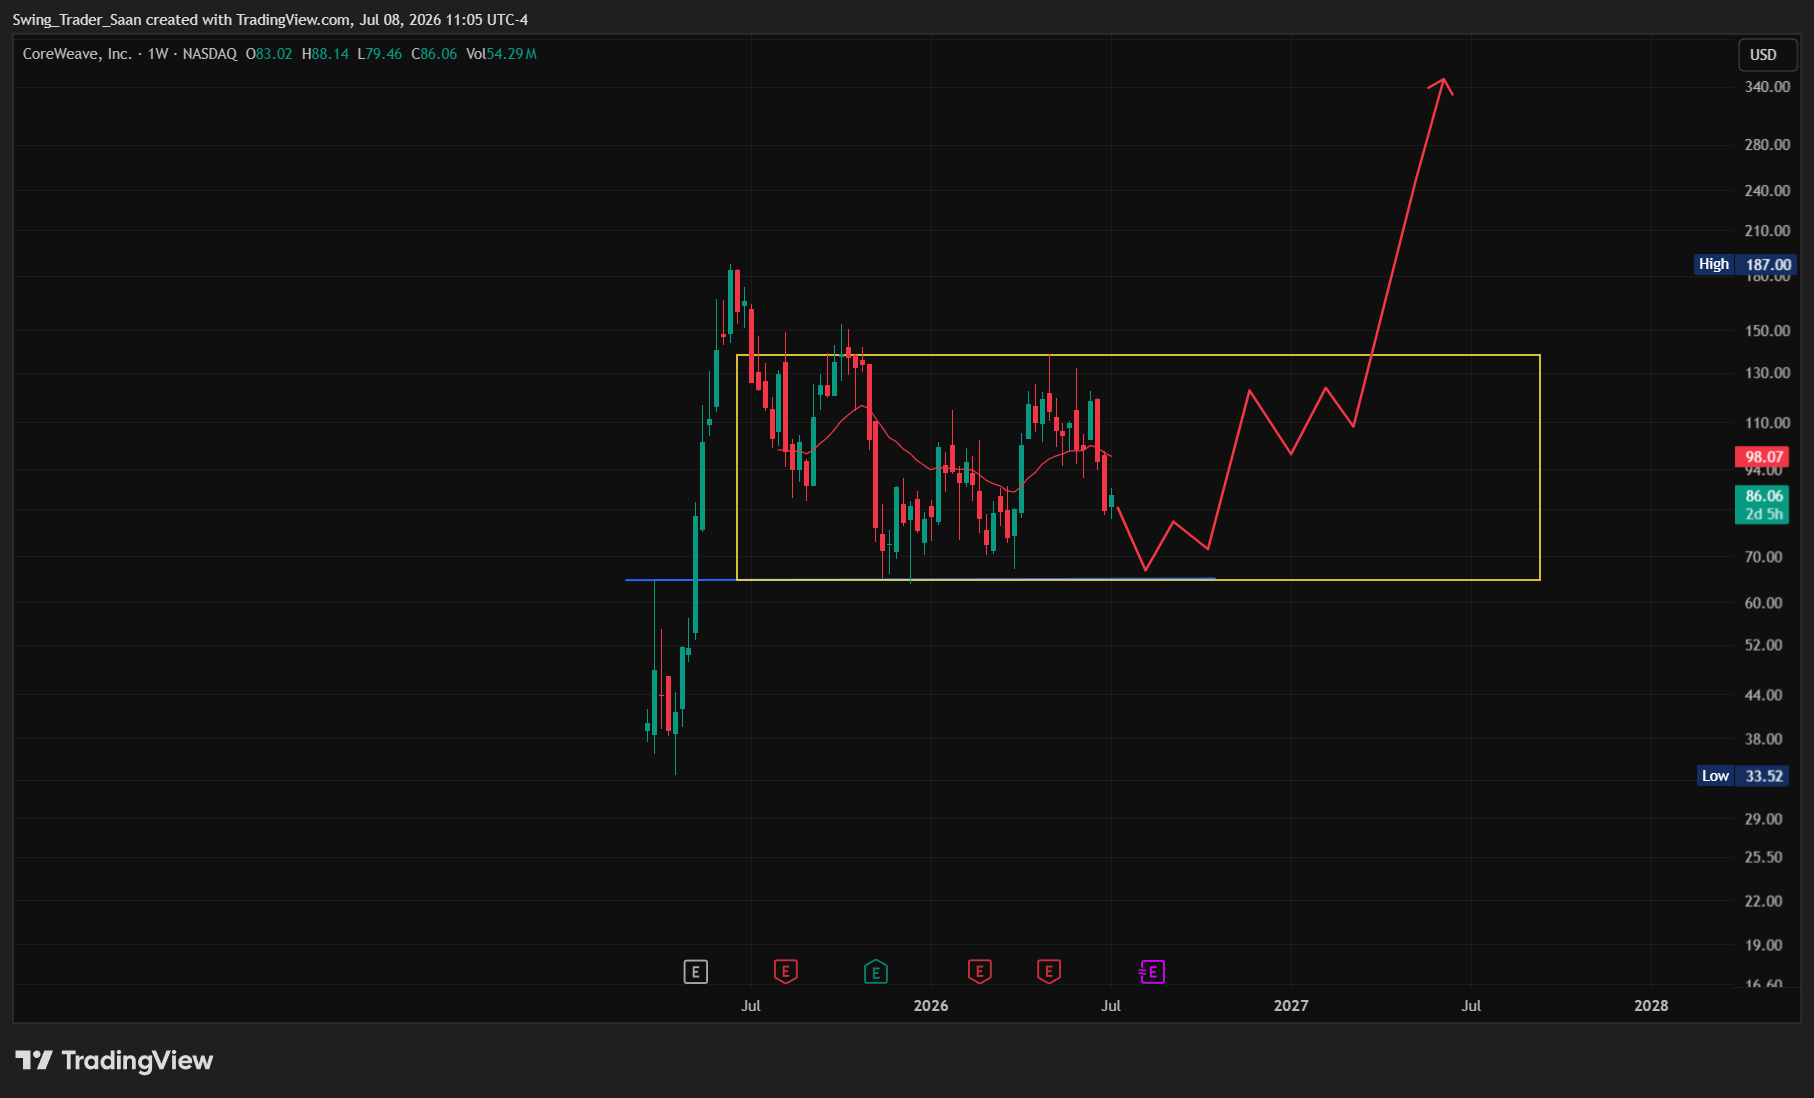
Task: Click the red earnings marker nearest the Jul 2025 axis label
Action: click(785, 971)
